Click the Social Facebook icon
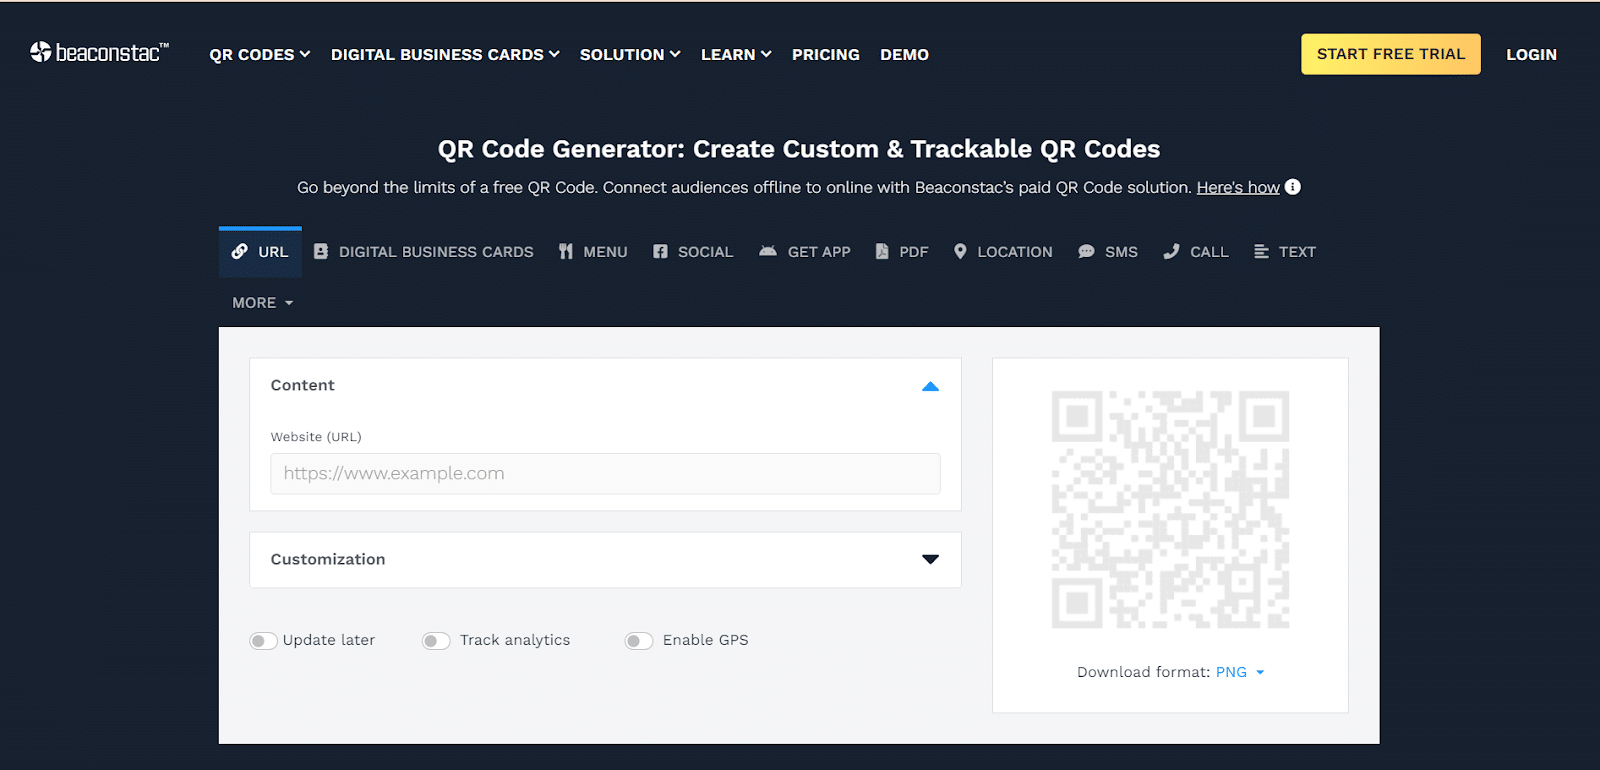Image resolution: width=1600 pixels, height=770 pixels. (660, 252)
